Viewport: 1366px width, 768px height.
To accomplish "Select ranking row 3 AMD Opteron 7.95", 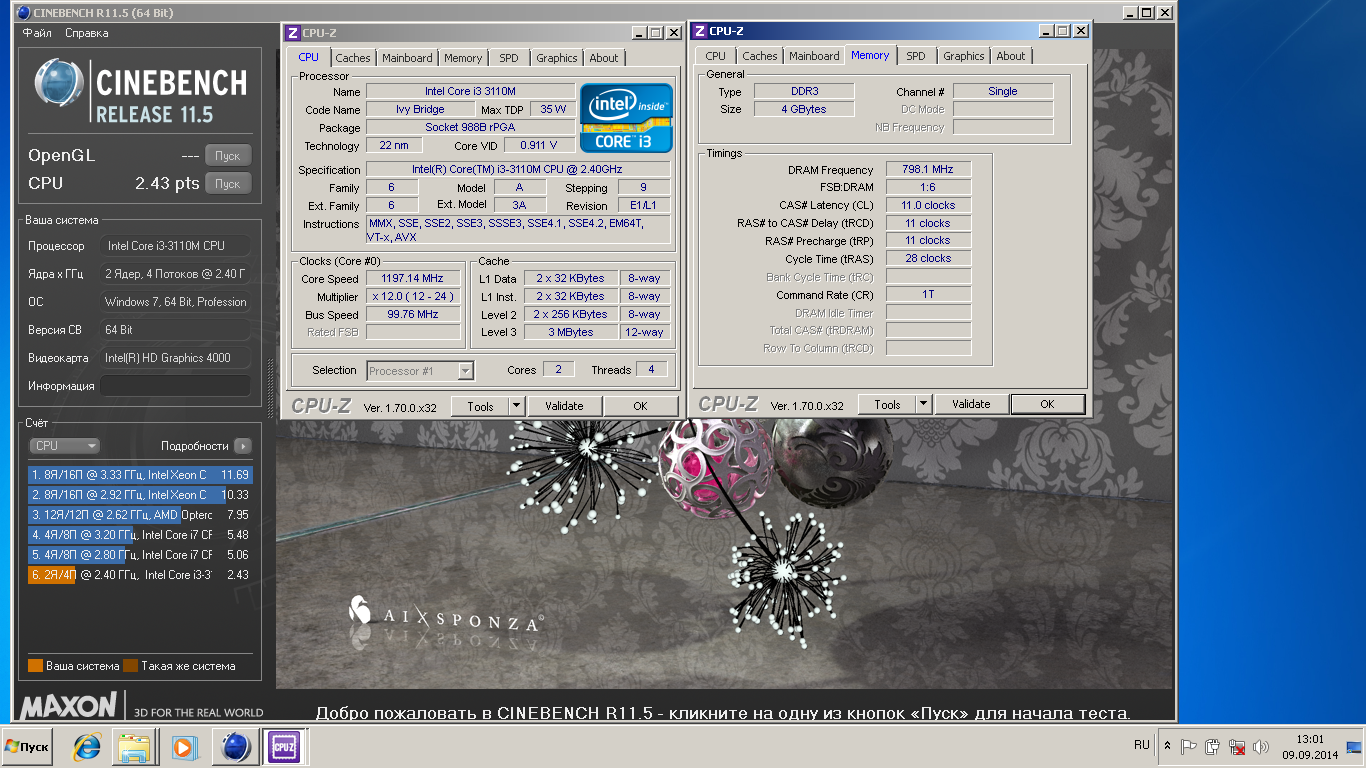I will [x=140, y=515].
